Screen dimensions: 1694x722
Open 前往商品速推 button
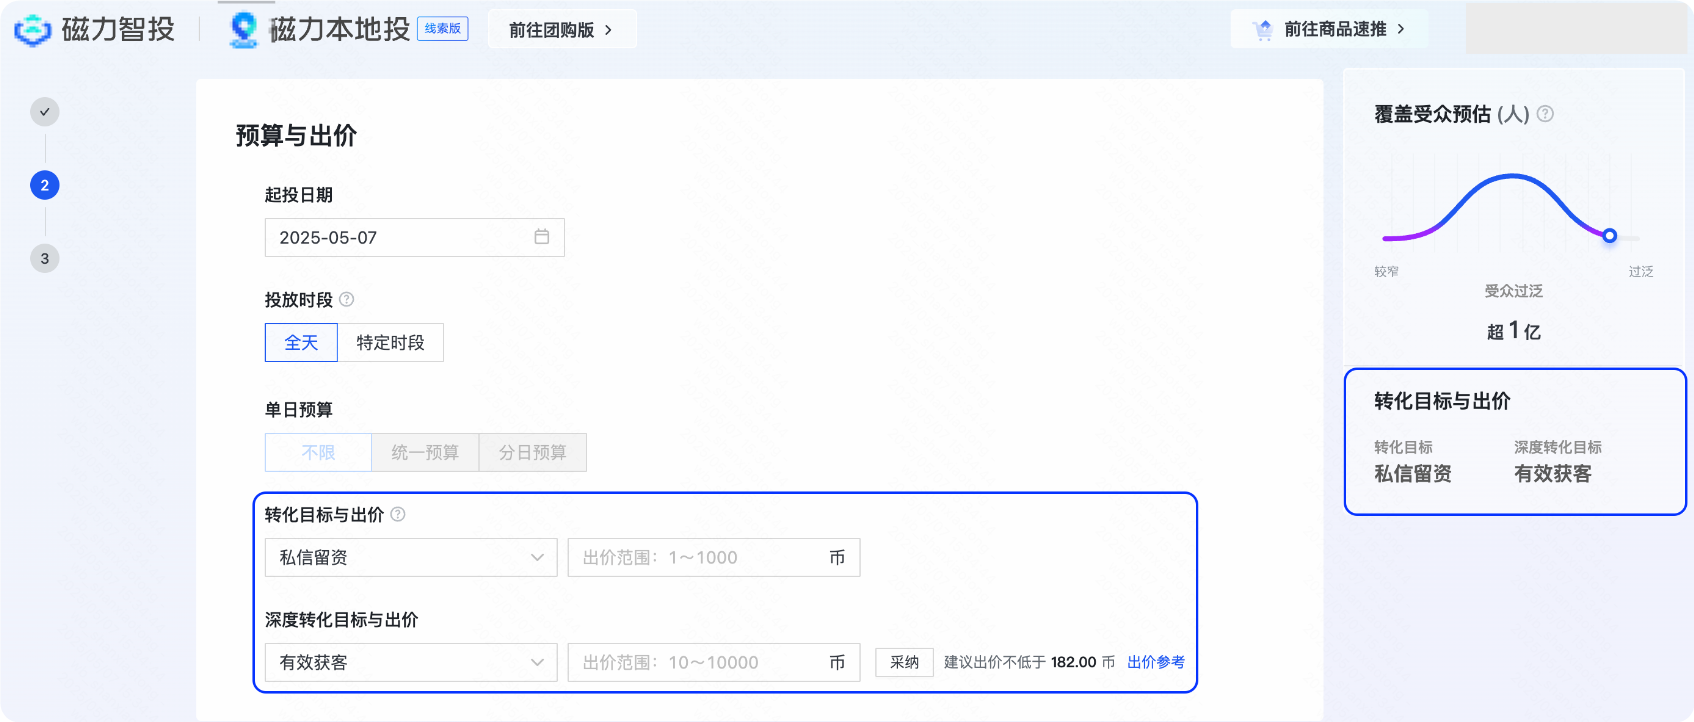click(x=1329, y=29)
